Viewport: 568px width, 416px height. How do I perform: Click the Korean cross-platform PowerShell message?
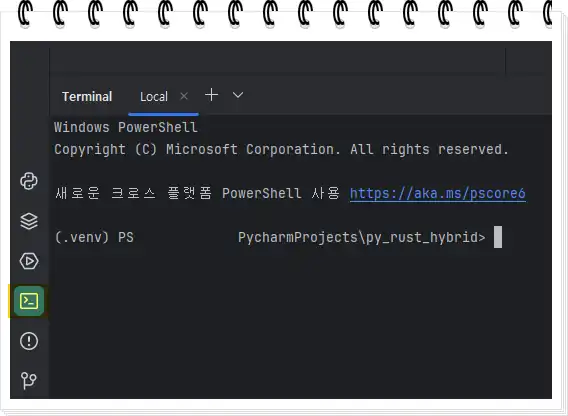pyautogui.click(x=197, y=193)
